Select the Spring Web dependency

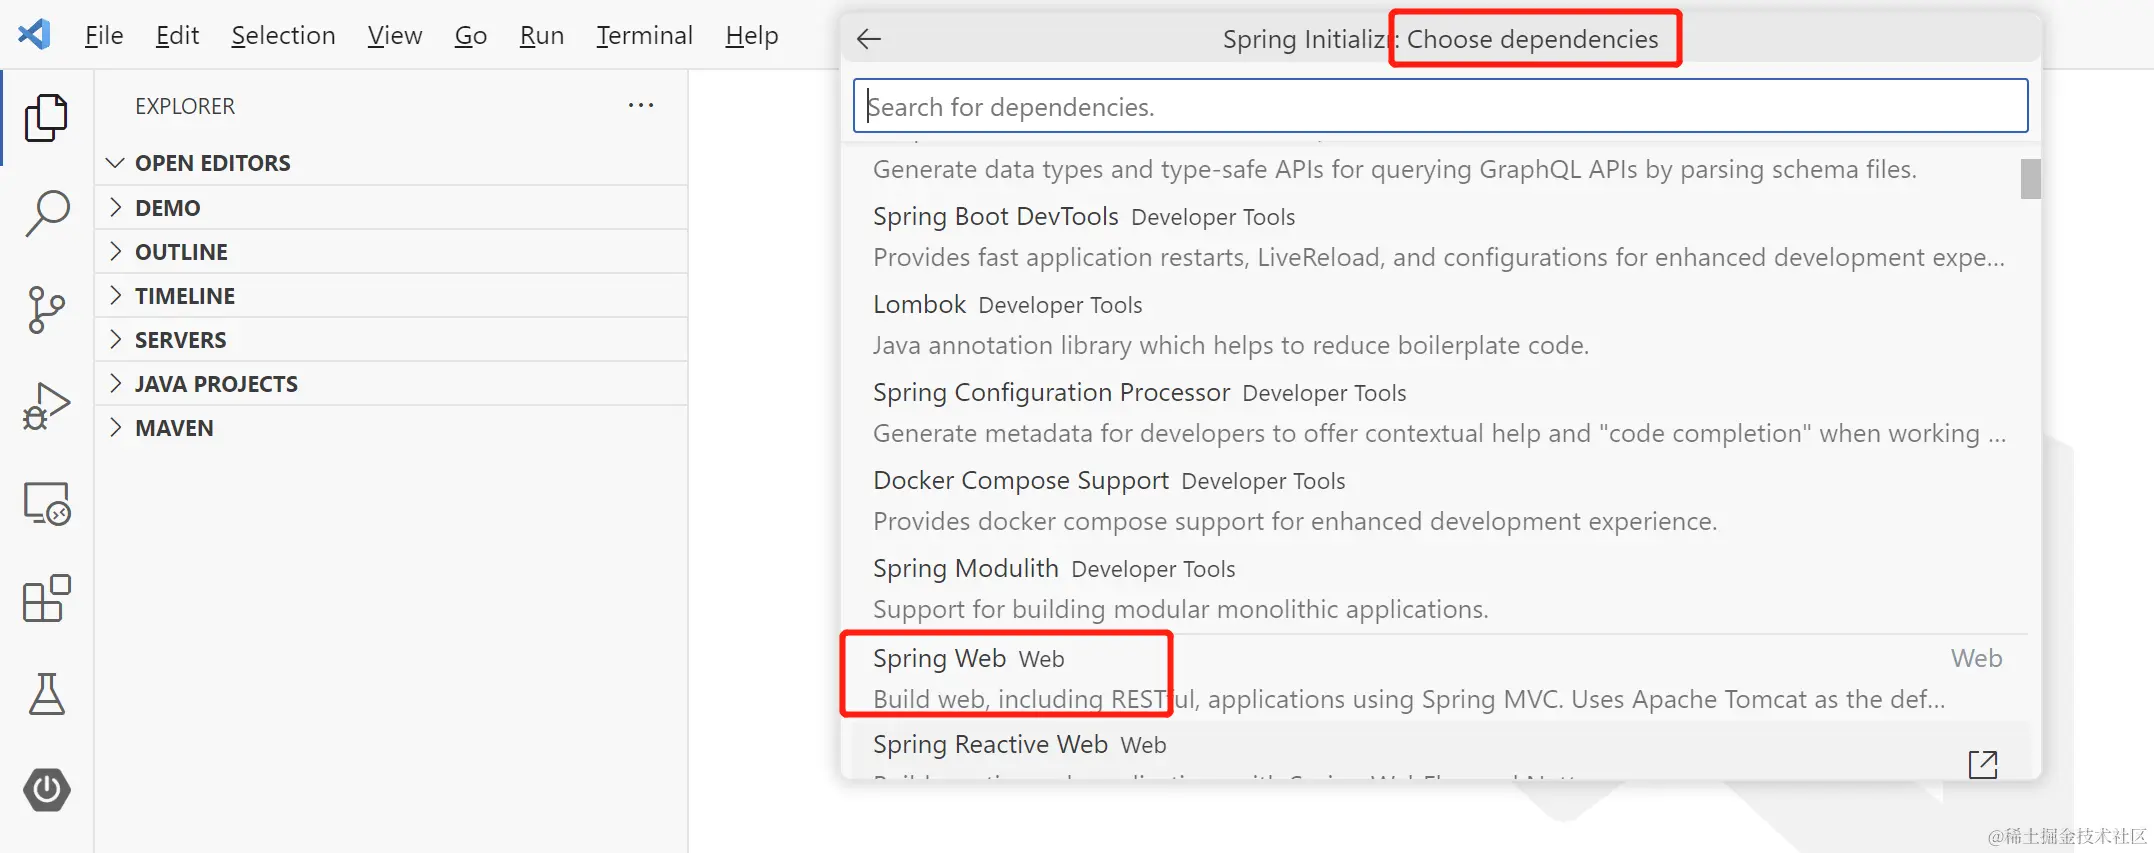click(1440, 678)
